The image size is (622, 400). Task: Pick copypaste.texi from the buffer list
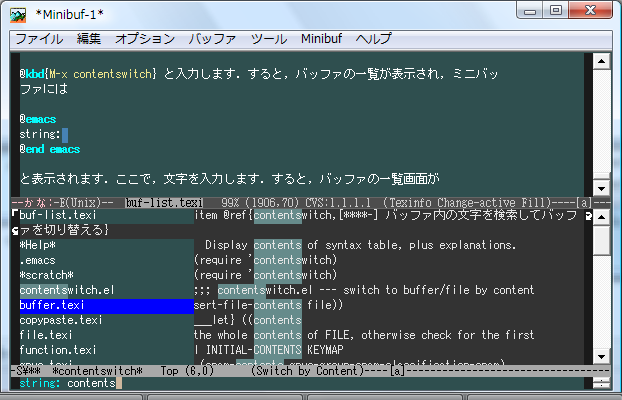60,320
